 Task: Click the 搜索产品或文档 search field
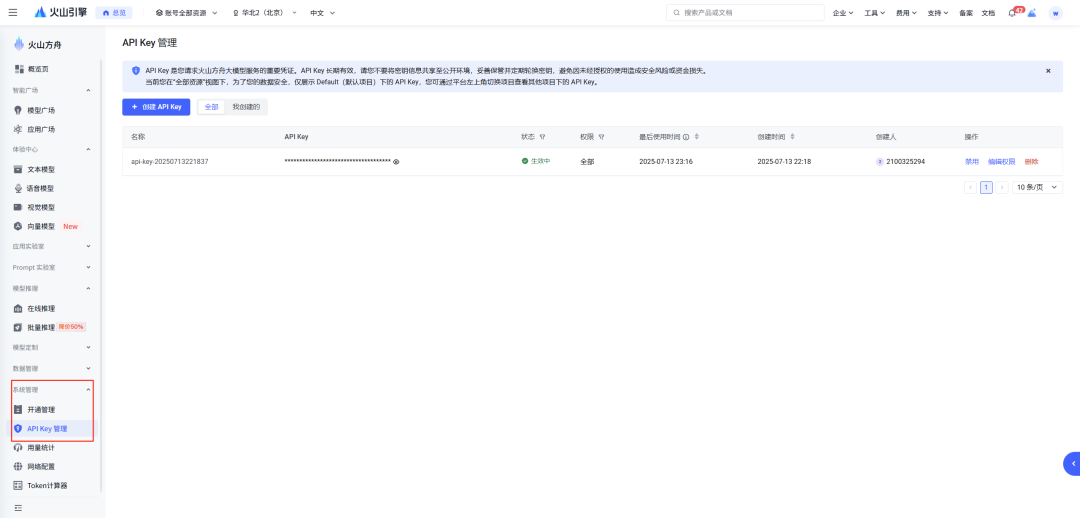pyautogui.click(x=745, y=12)
